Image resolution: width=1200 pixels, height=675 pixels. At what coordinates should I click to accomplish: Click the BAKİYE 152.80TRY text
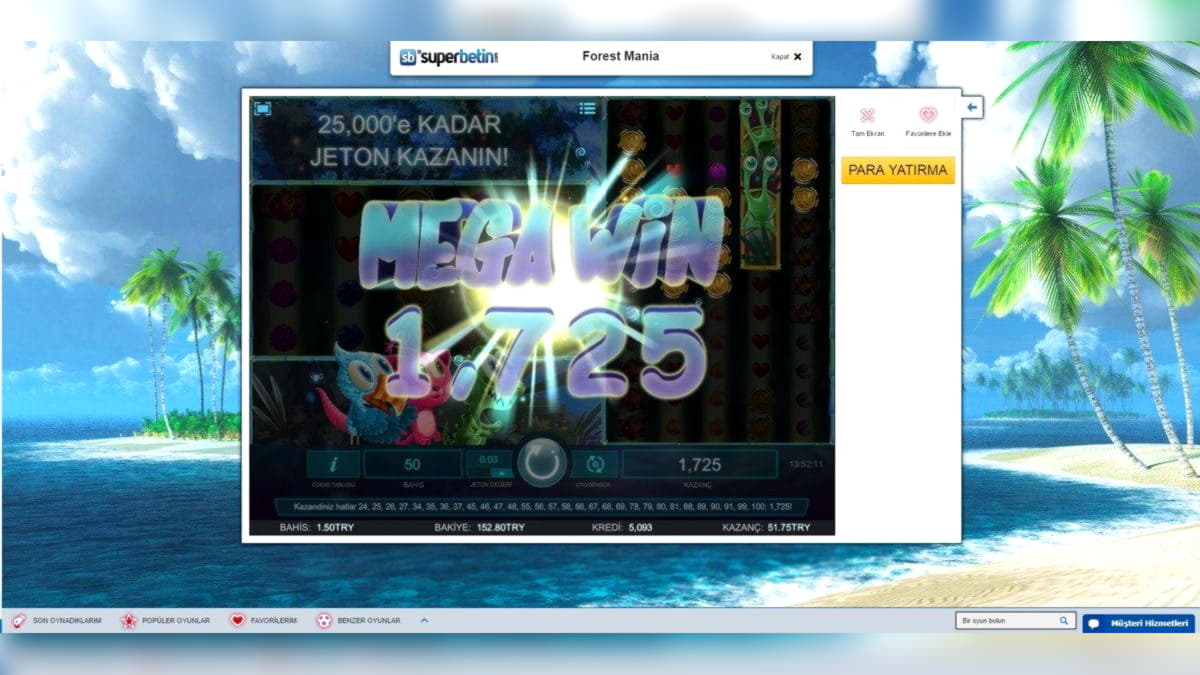[x=479, y=527]
